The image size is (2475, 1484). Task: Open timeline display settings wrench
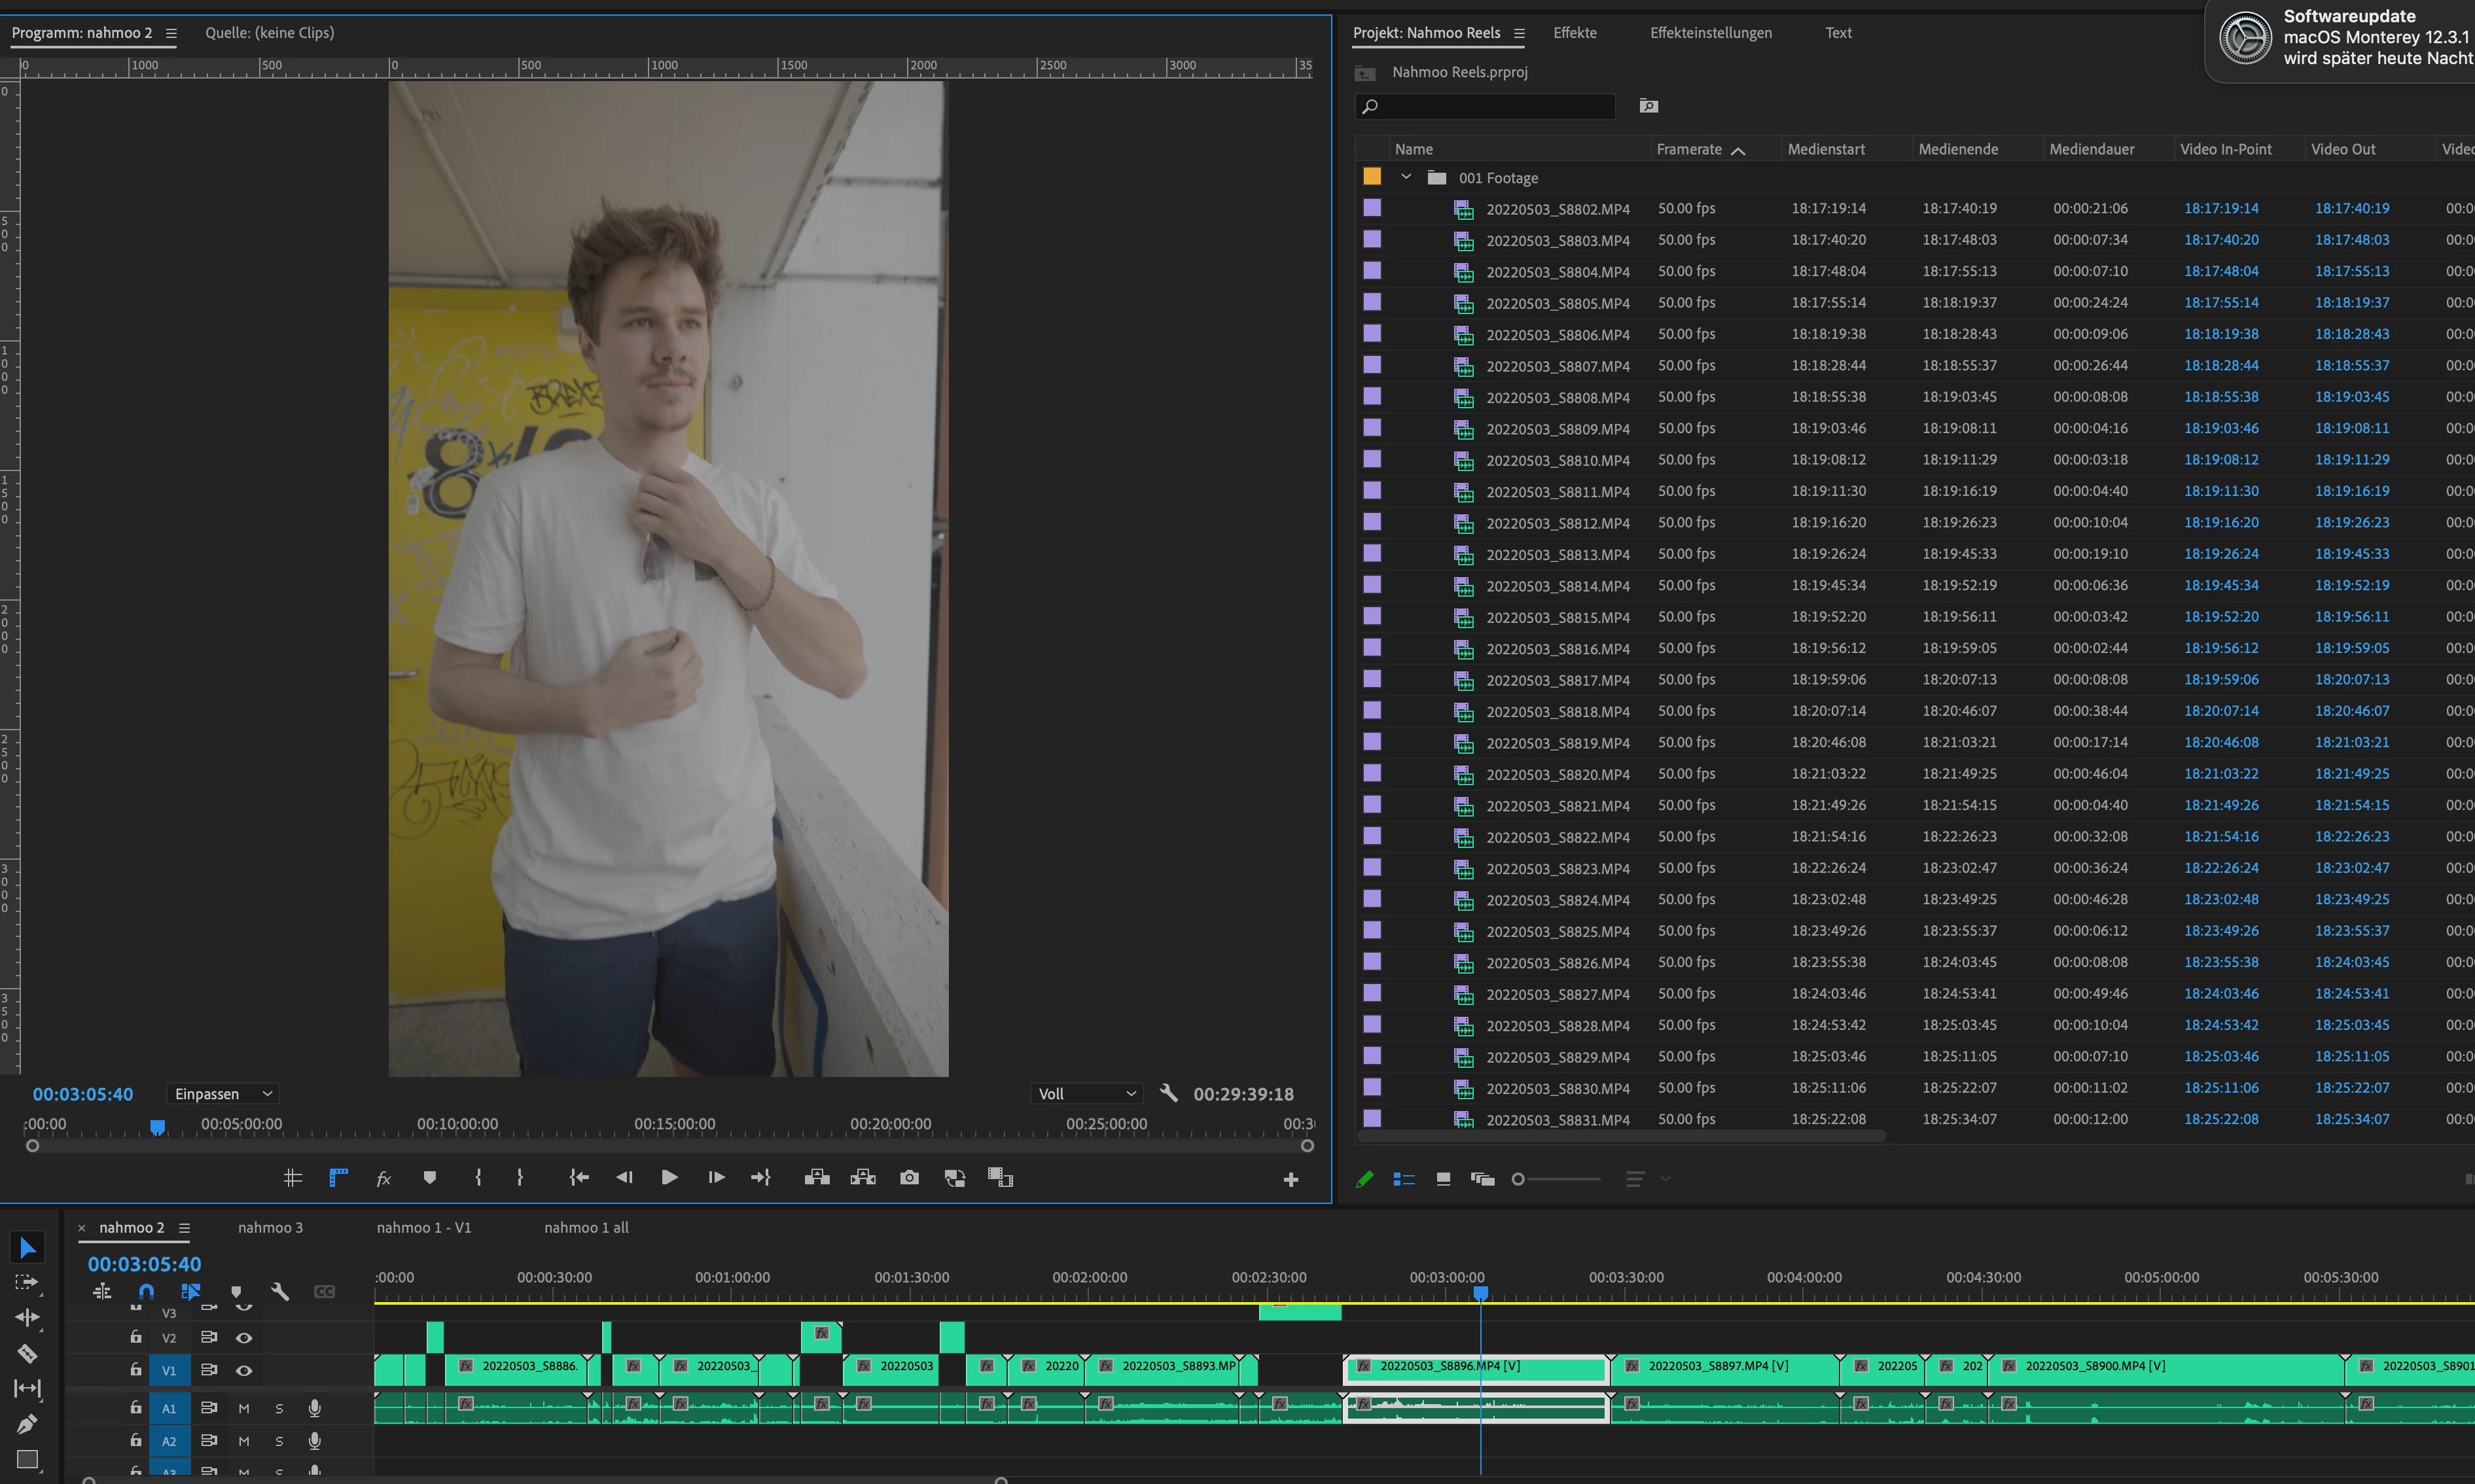(x=280, y=1291)
